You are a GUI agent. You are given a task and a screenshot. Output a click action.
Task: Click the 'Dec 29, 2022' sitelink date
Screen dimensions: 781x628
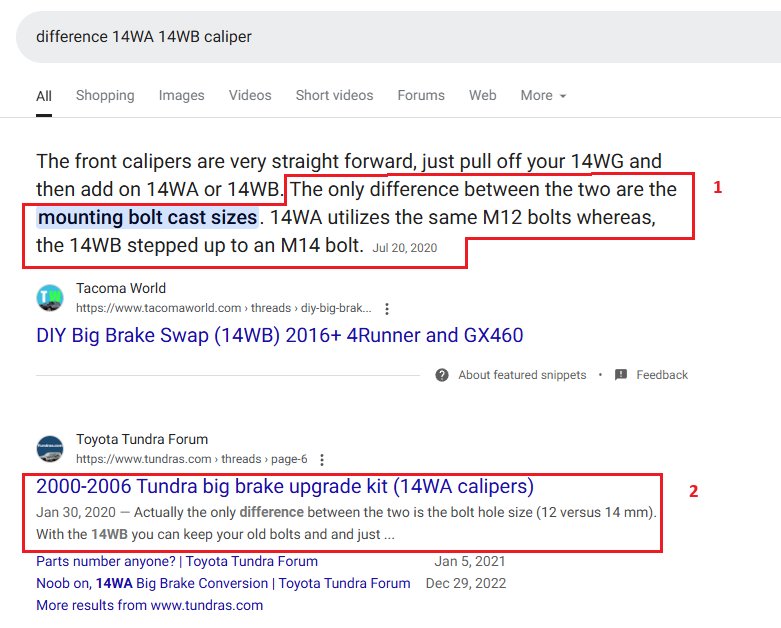(x=466, y=583)
